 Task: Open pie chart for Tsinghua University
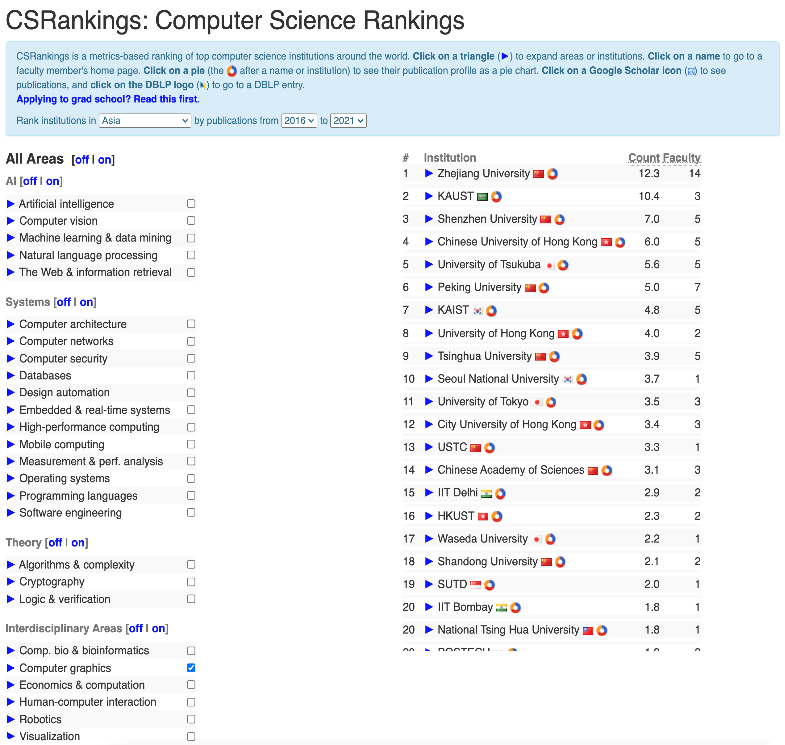pyautogui.click(x=554, y=357)
